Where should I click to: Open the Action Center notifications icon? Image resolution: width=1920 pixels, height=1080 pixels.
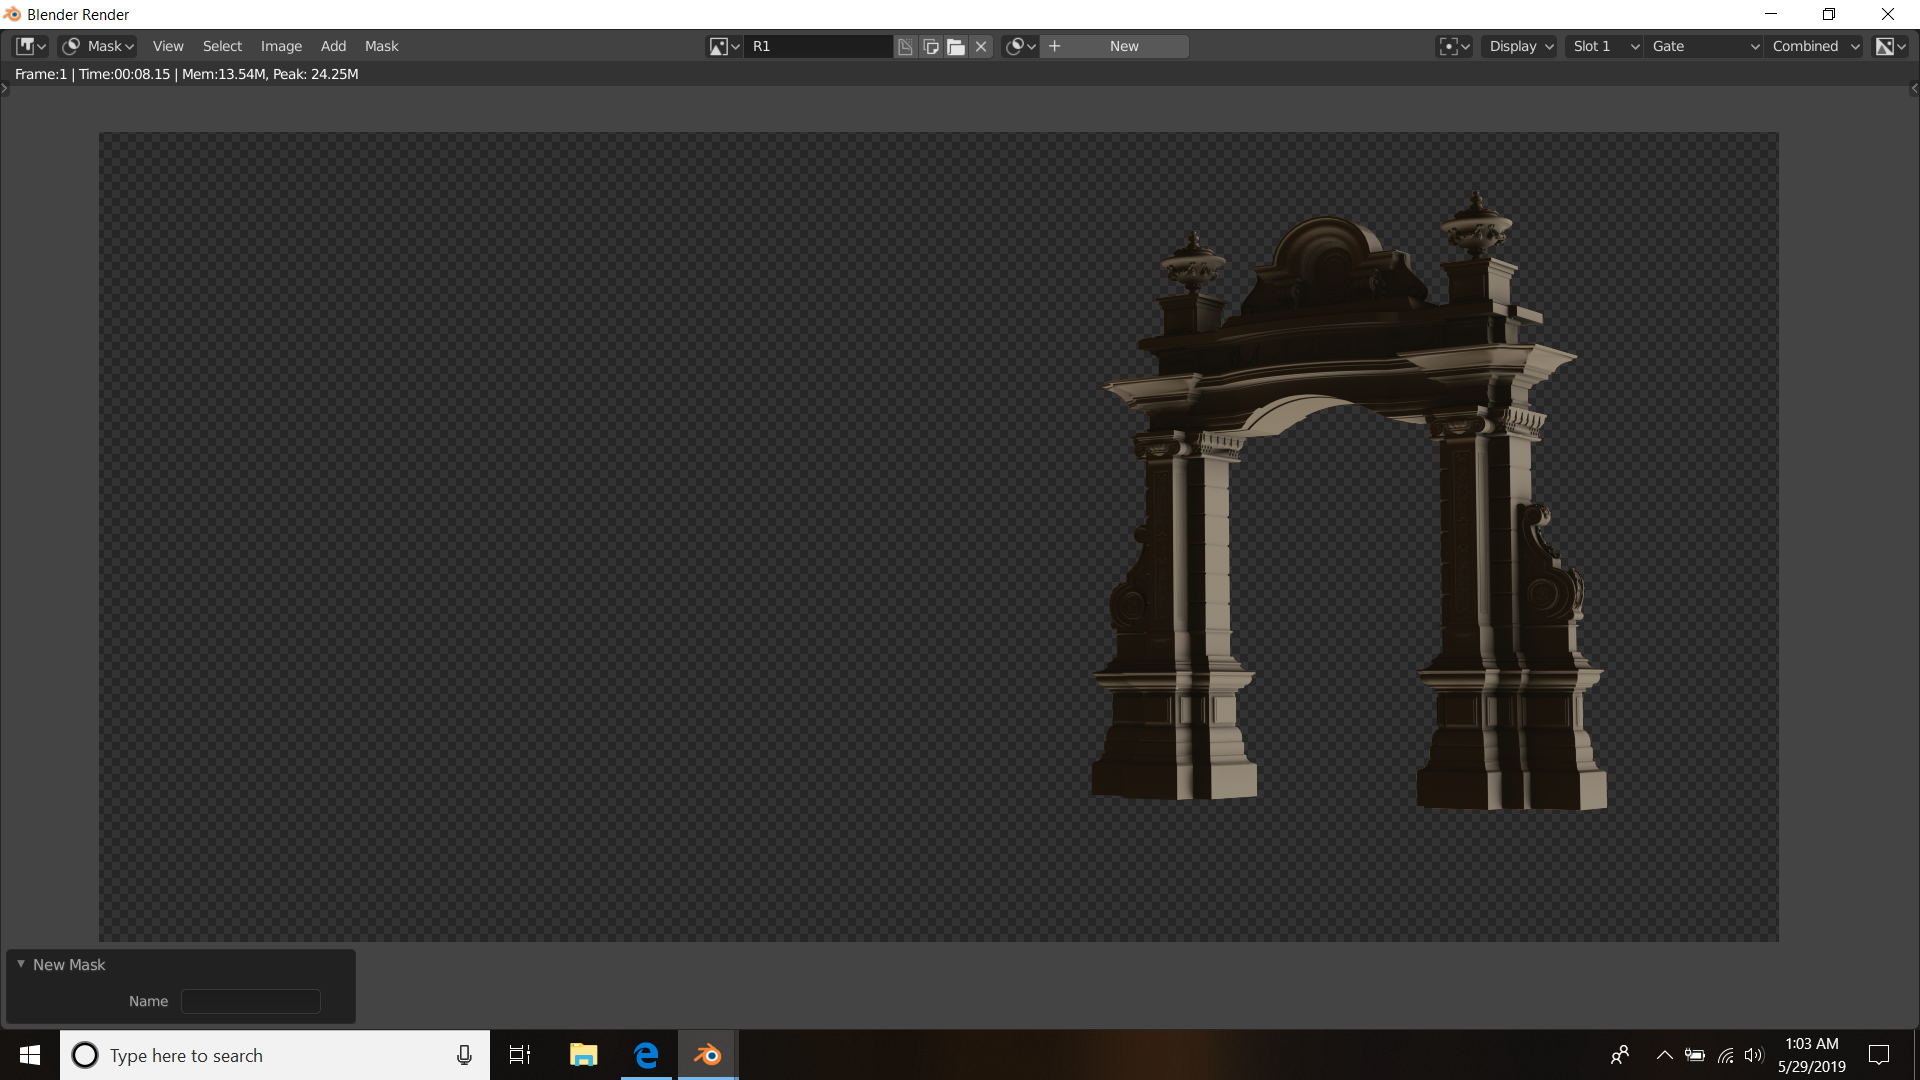coord(1879,1055)
